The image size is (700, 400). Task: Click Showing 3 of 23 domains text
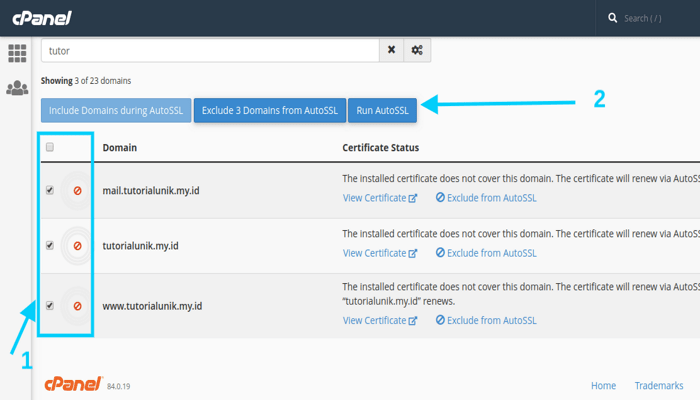[x=86, y=81]
